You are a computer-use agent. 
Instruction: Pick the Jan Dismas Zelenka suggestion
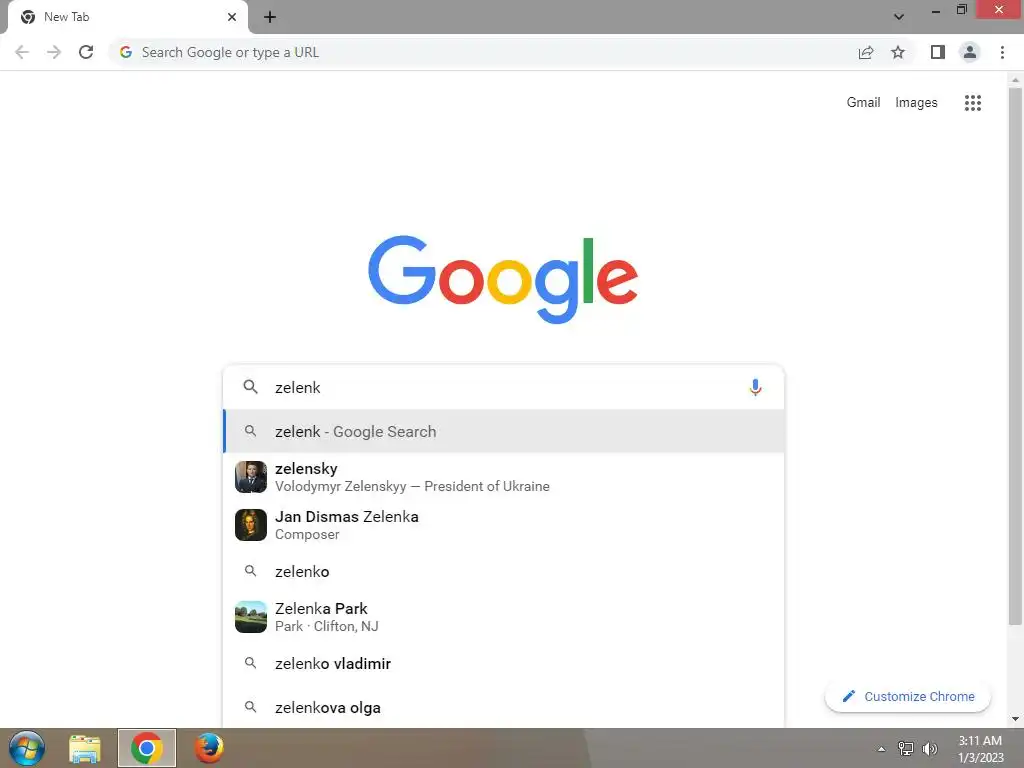point(503,525)
